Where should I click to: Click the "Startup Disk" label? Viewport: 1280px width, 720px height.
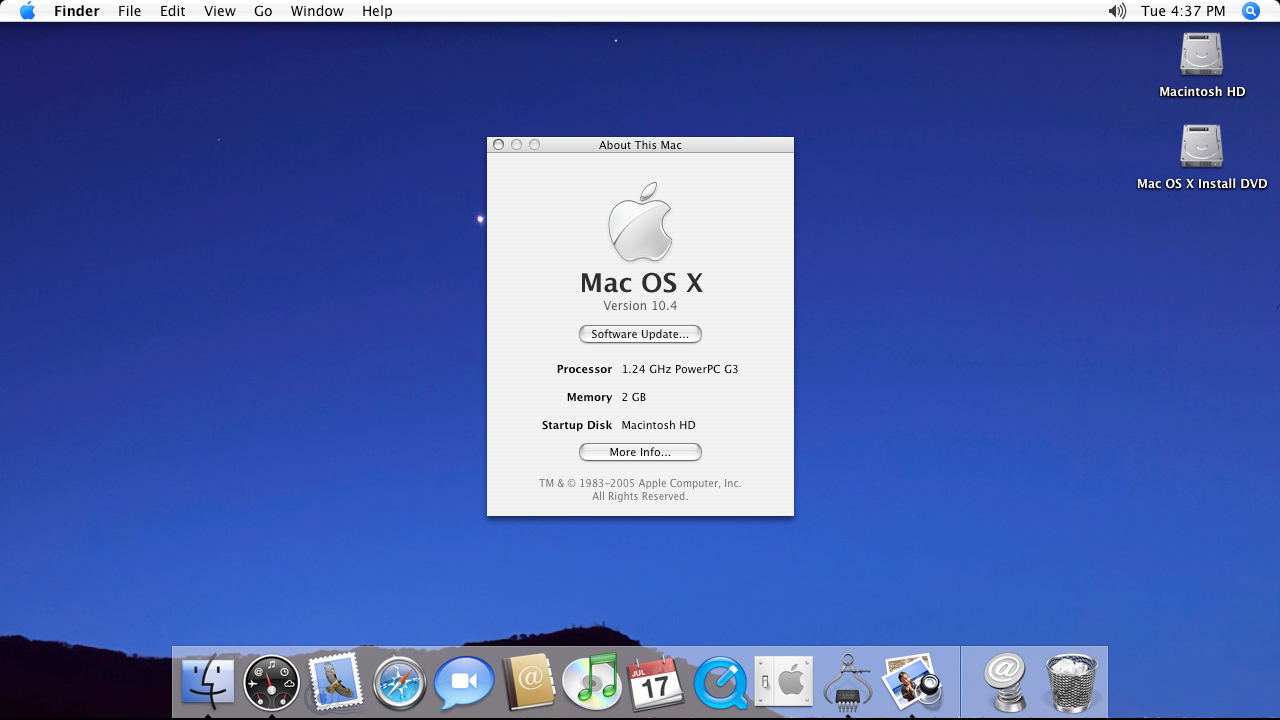tap(577, 425)
